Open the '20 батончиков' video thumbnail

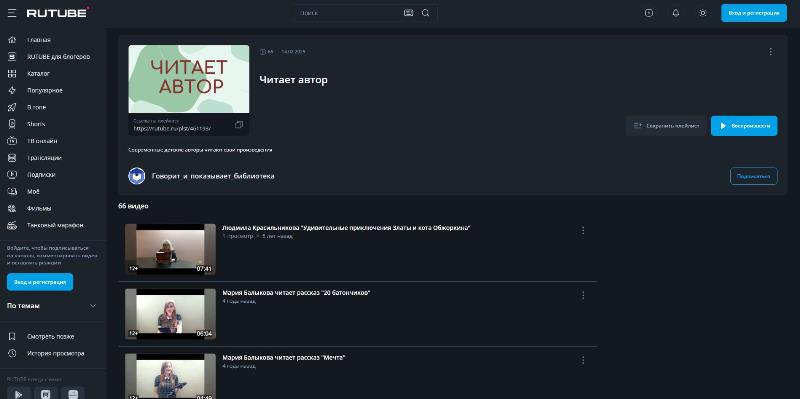coord(170,314)
